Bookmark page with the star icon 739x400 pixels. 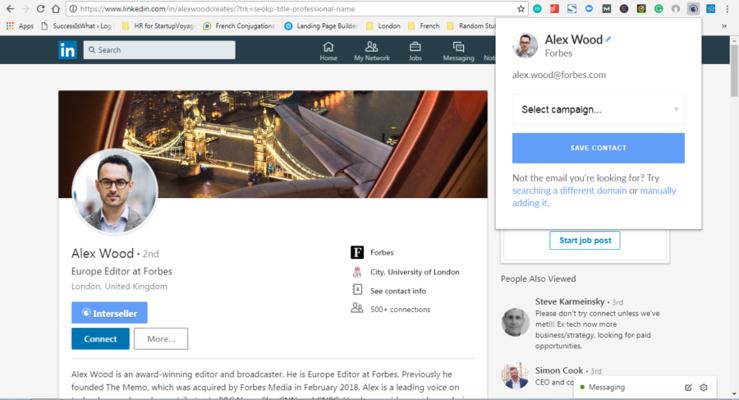pos(521,8)
